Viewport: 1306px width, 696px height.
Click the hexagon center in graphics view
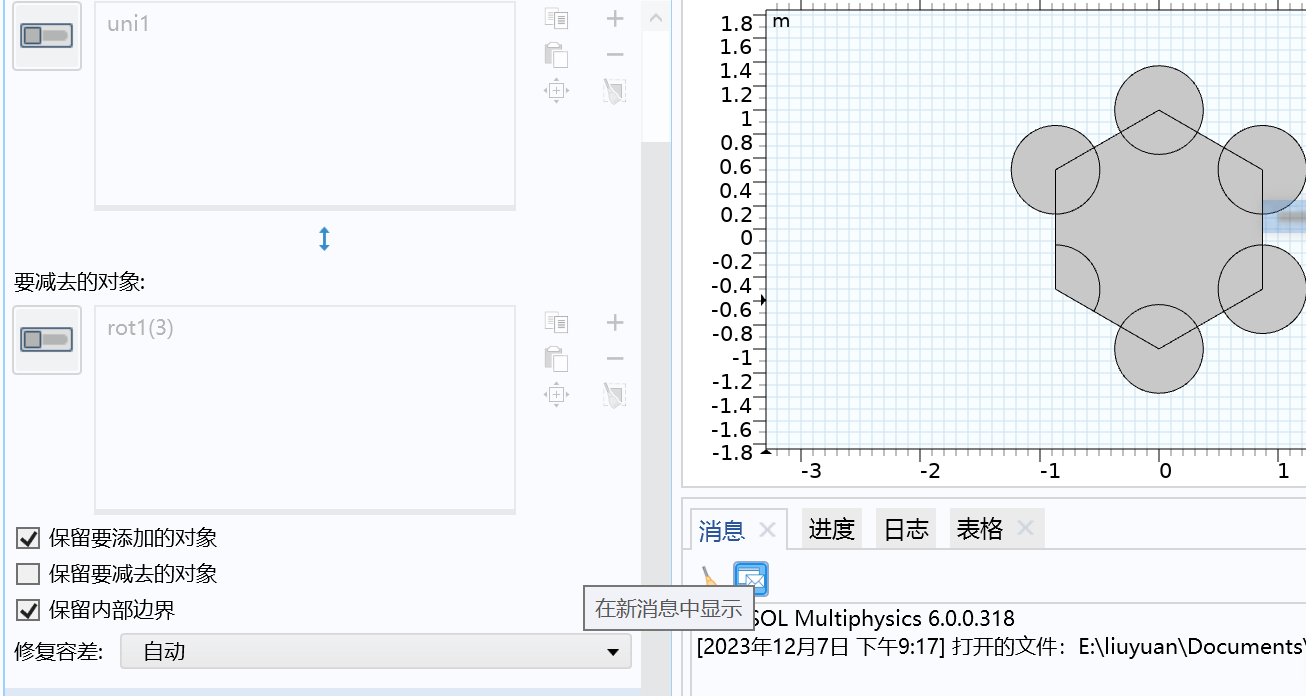coord(1159,229)
